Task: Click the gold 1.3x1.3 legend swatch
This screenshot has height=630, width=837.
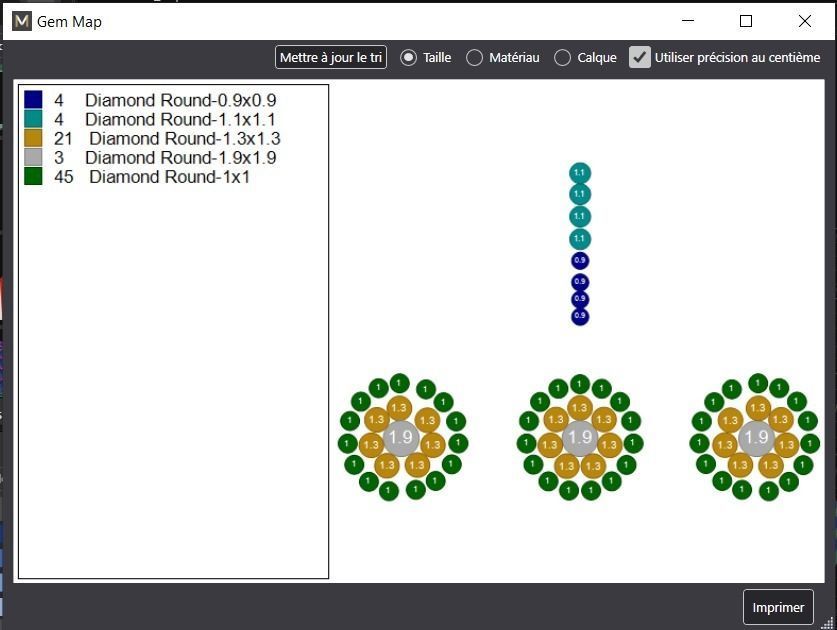Action: pyautogui.click(x=33, y=138)
